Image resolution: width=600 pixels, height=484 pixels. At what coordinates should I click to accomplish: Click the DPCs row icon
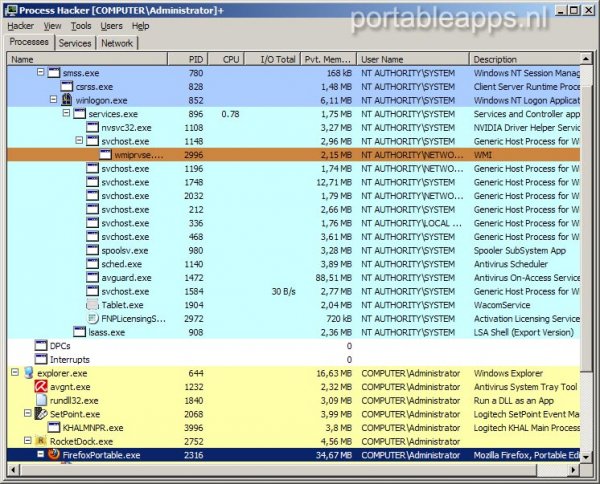click(x=41, y=345)
